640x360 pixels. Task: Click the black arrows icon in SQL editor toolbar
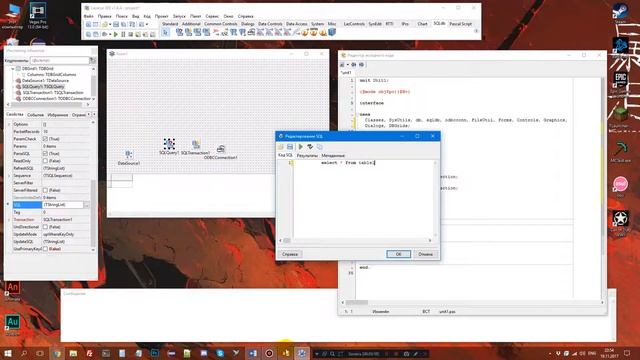coord(310,147)
